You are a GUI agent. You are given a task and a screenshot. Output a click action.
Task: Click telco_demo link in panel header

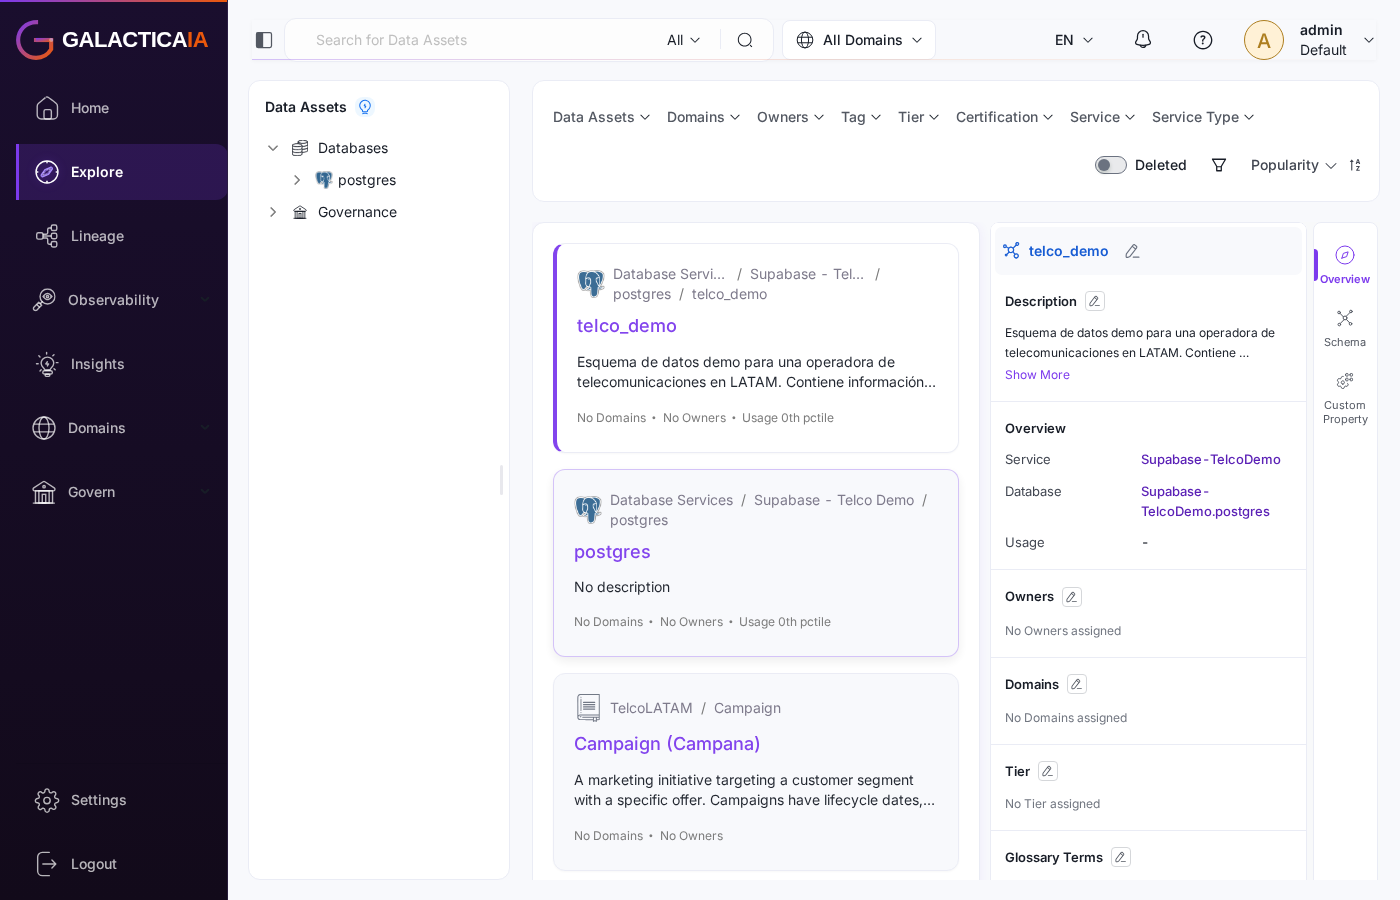point(1068,251)
